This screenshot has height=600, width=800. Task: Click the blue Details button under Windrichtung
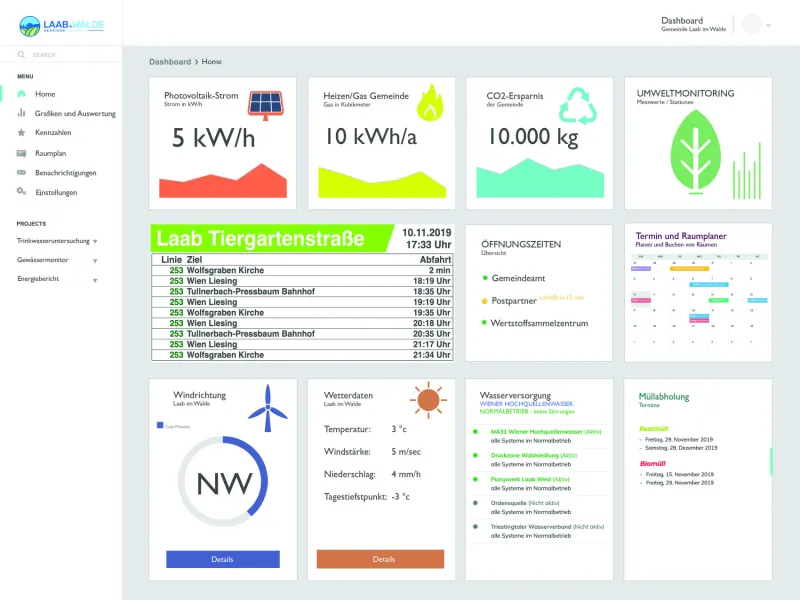point(222,559)
